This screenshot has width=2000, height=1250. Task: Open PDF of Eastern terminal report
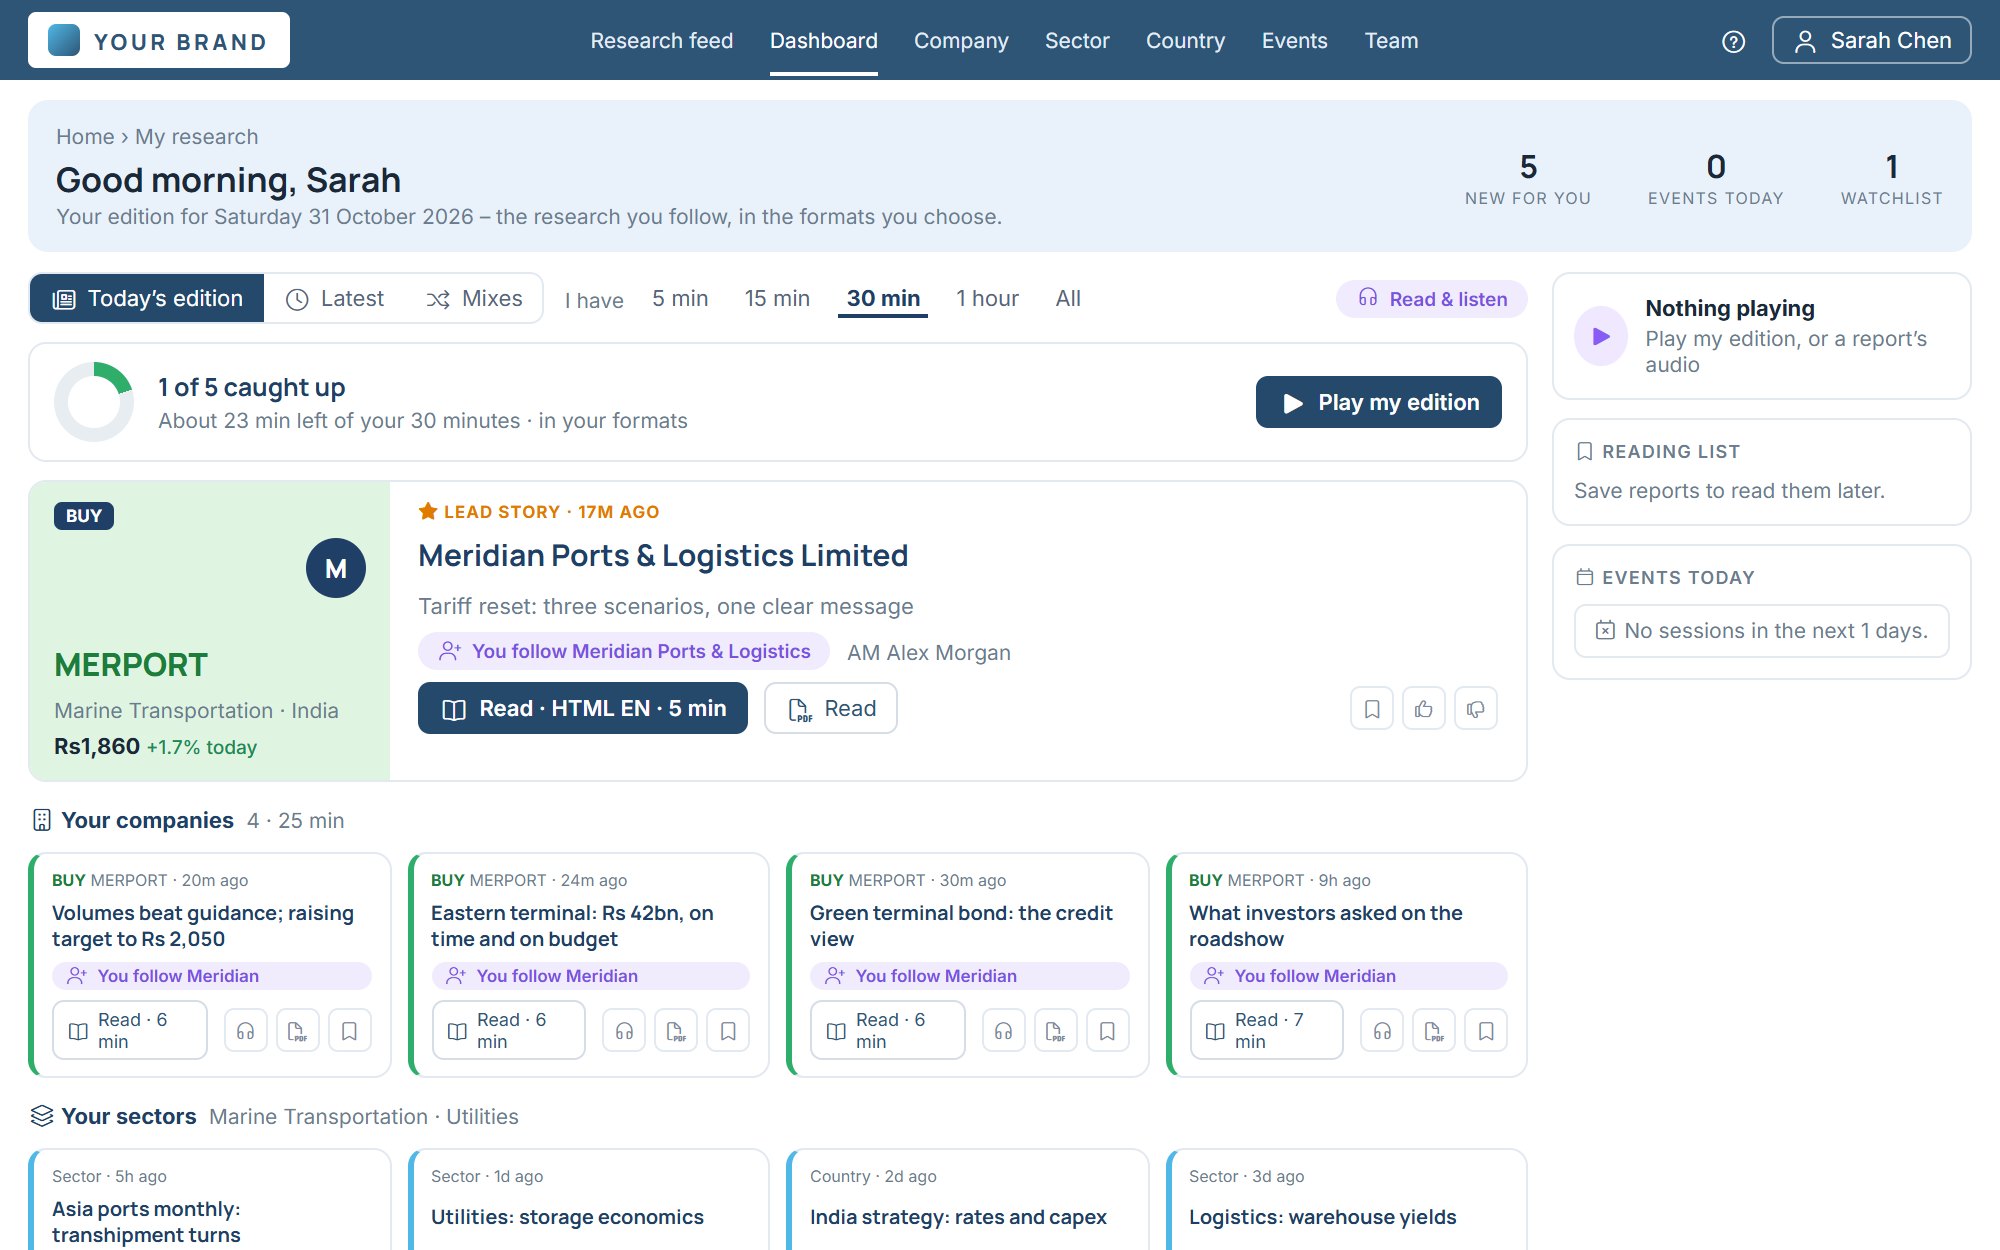(676, 1031)
